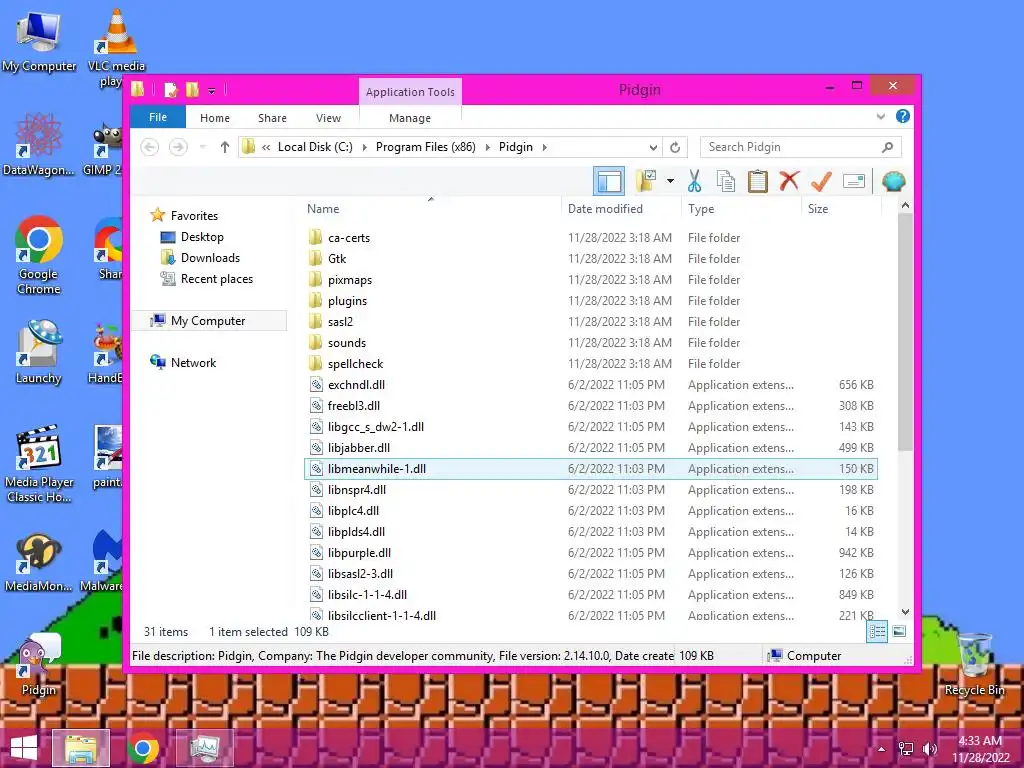Click the resource monitor taskbar icon
Viewport: 1024px width, 768px height.
click(x=206, y=748)
